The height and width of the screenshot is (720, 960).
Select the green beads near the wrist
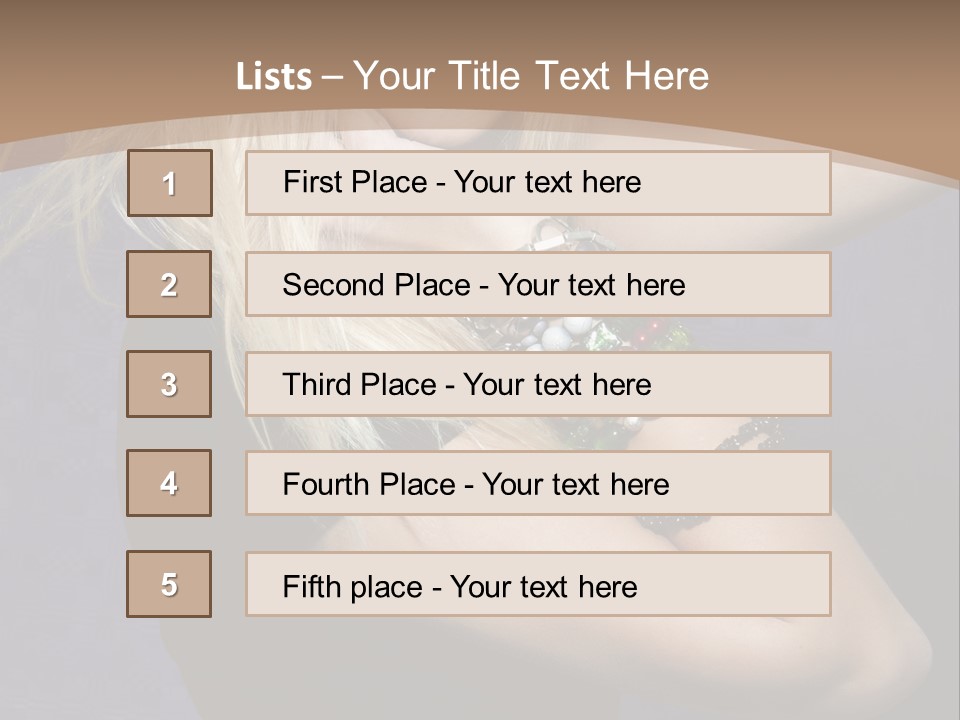[600, 432]
